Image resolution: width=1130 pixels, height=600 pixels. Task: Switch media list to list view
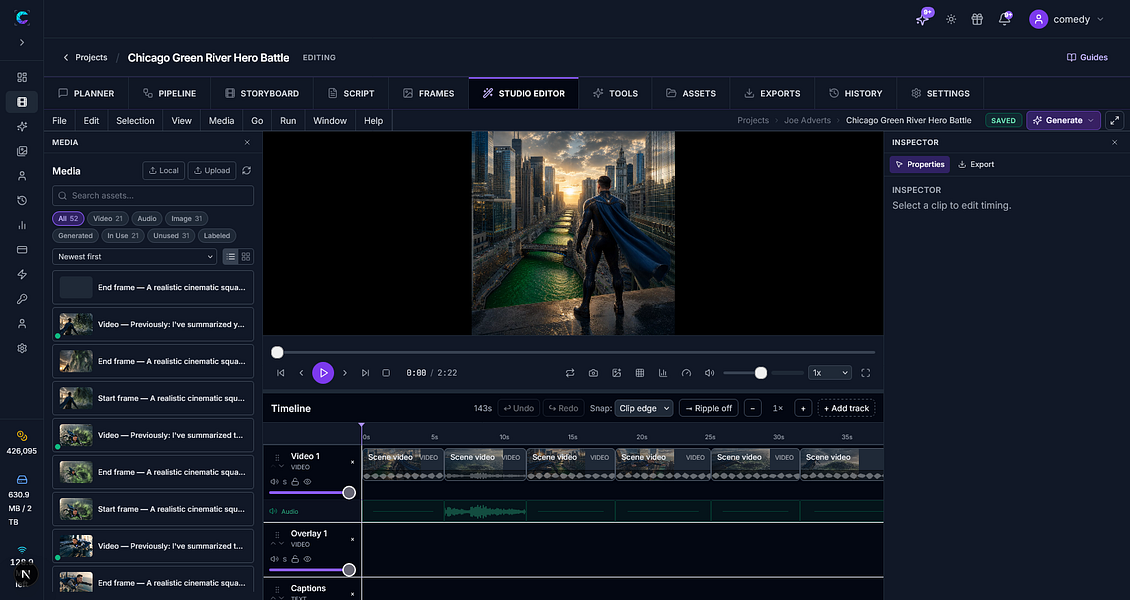click(x=231, y=256)
